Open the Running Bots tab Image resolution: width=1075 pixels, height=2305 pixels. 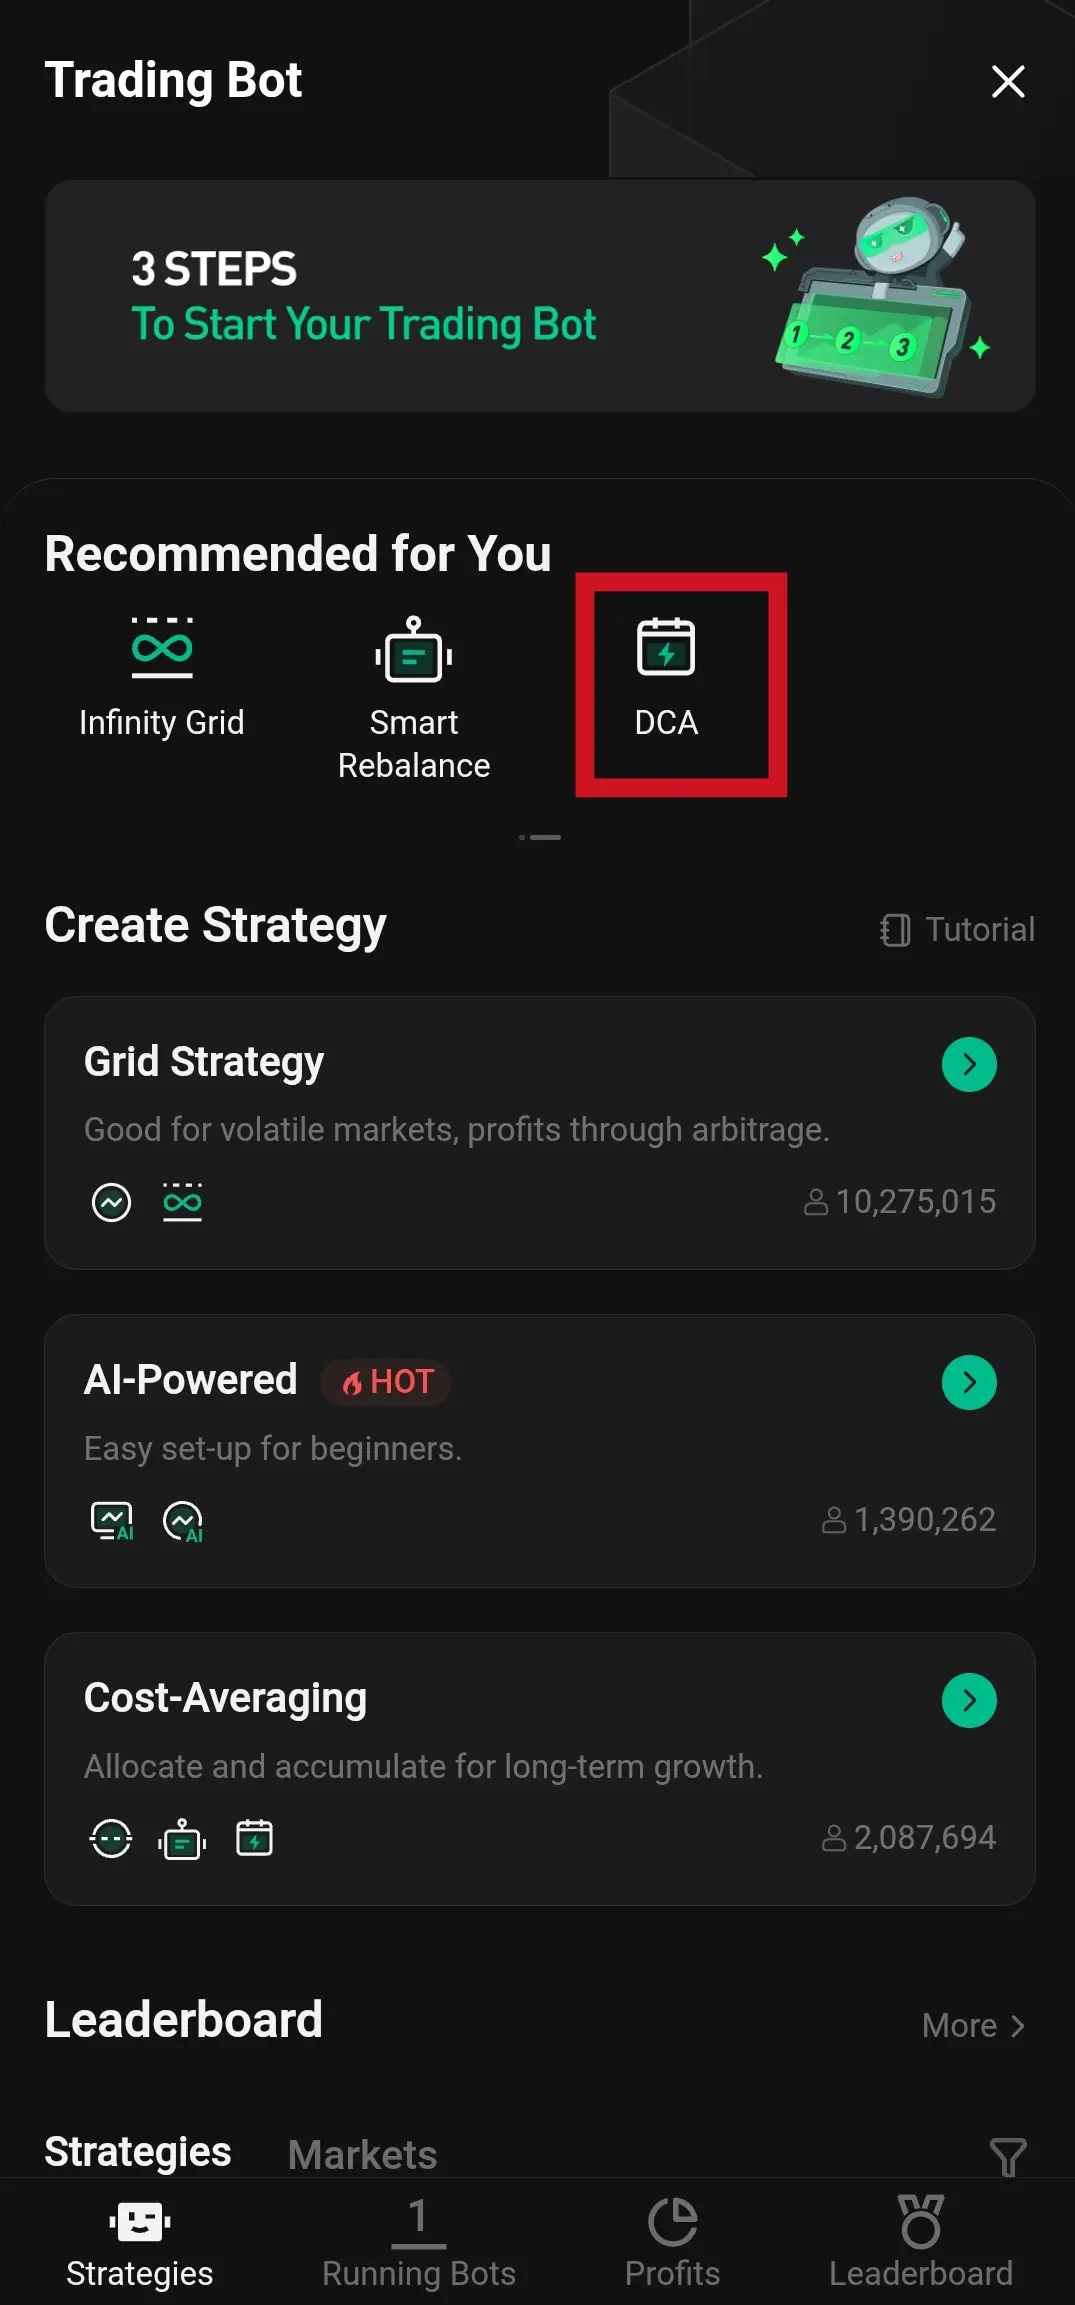(418, 2242)
